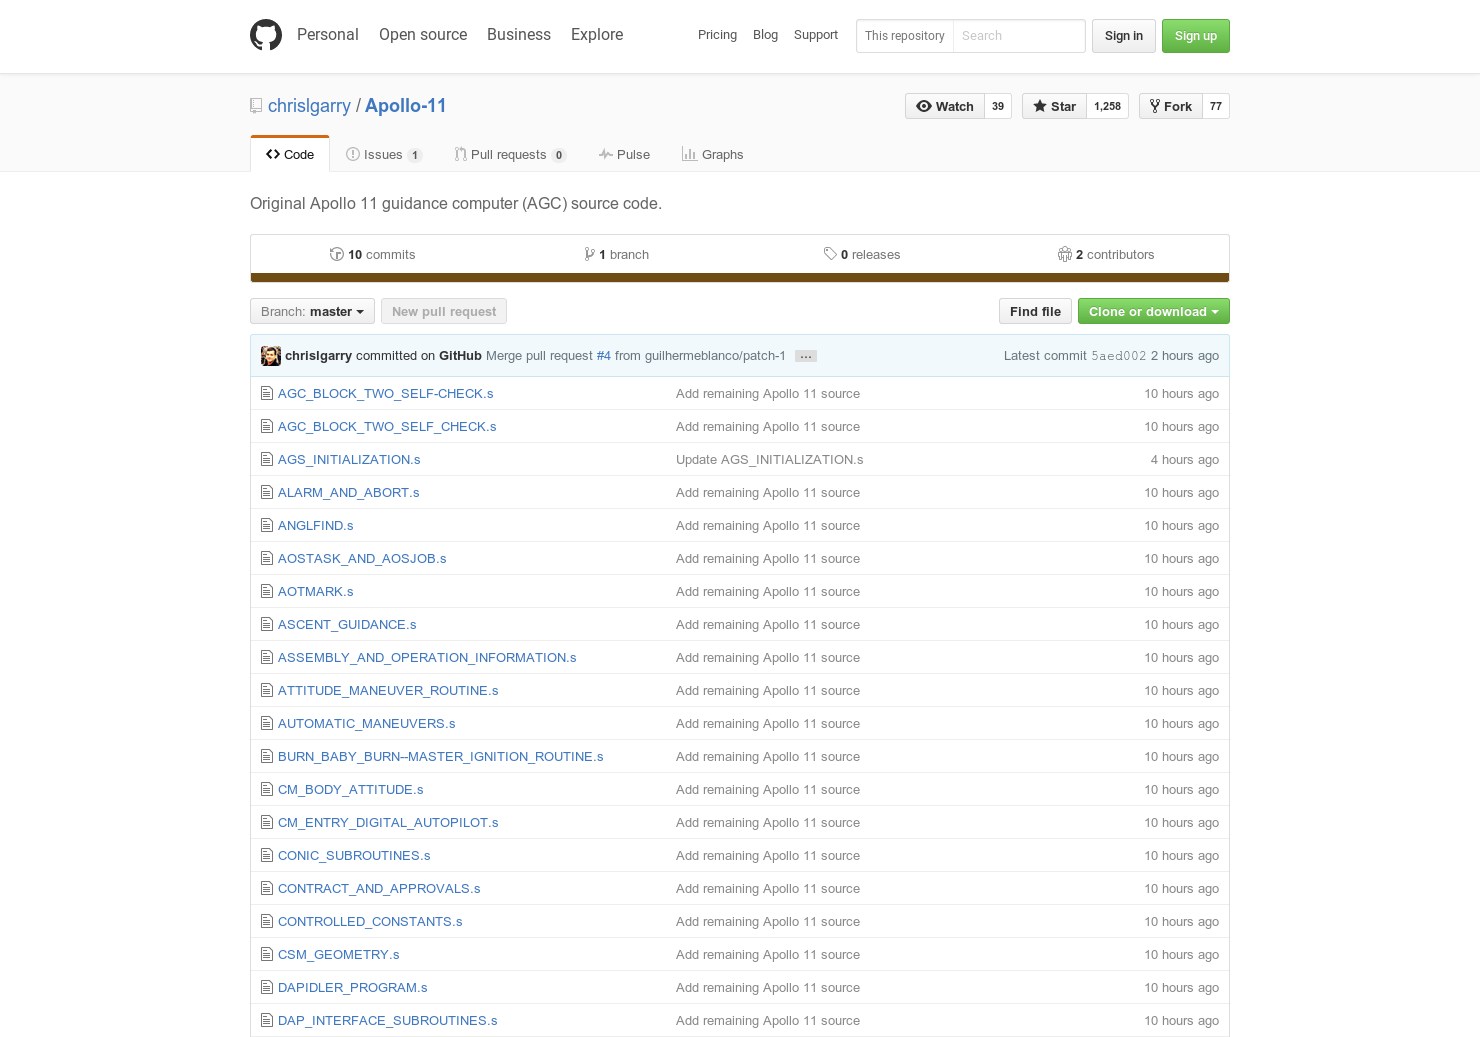The height and width of the screenshot is (1037, 1480).
Task: Click the green Sign up button
Action: coord(1196,36)
